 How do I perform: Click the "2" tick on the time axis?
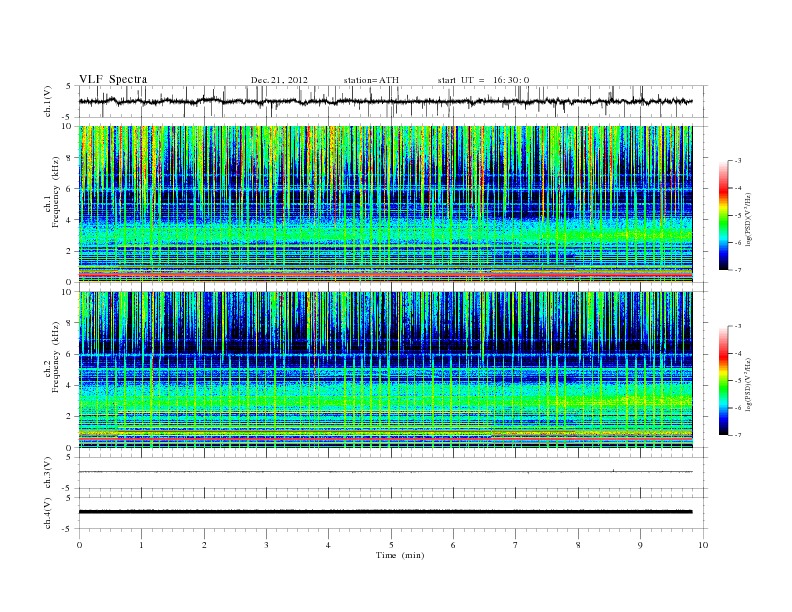pos(204,545)
